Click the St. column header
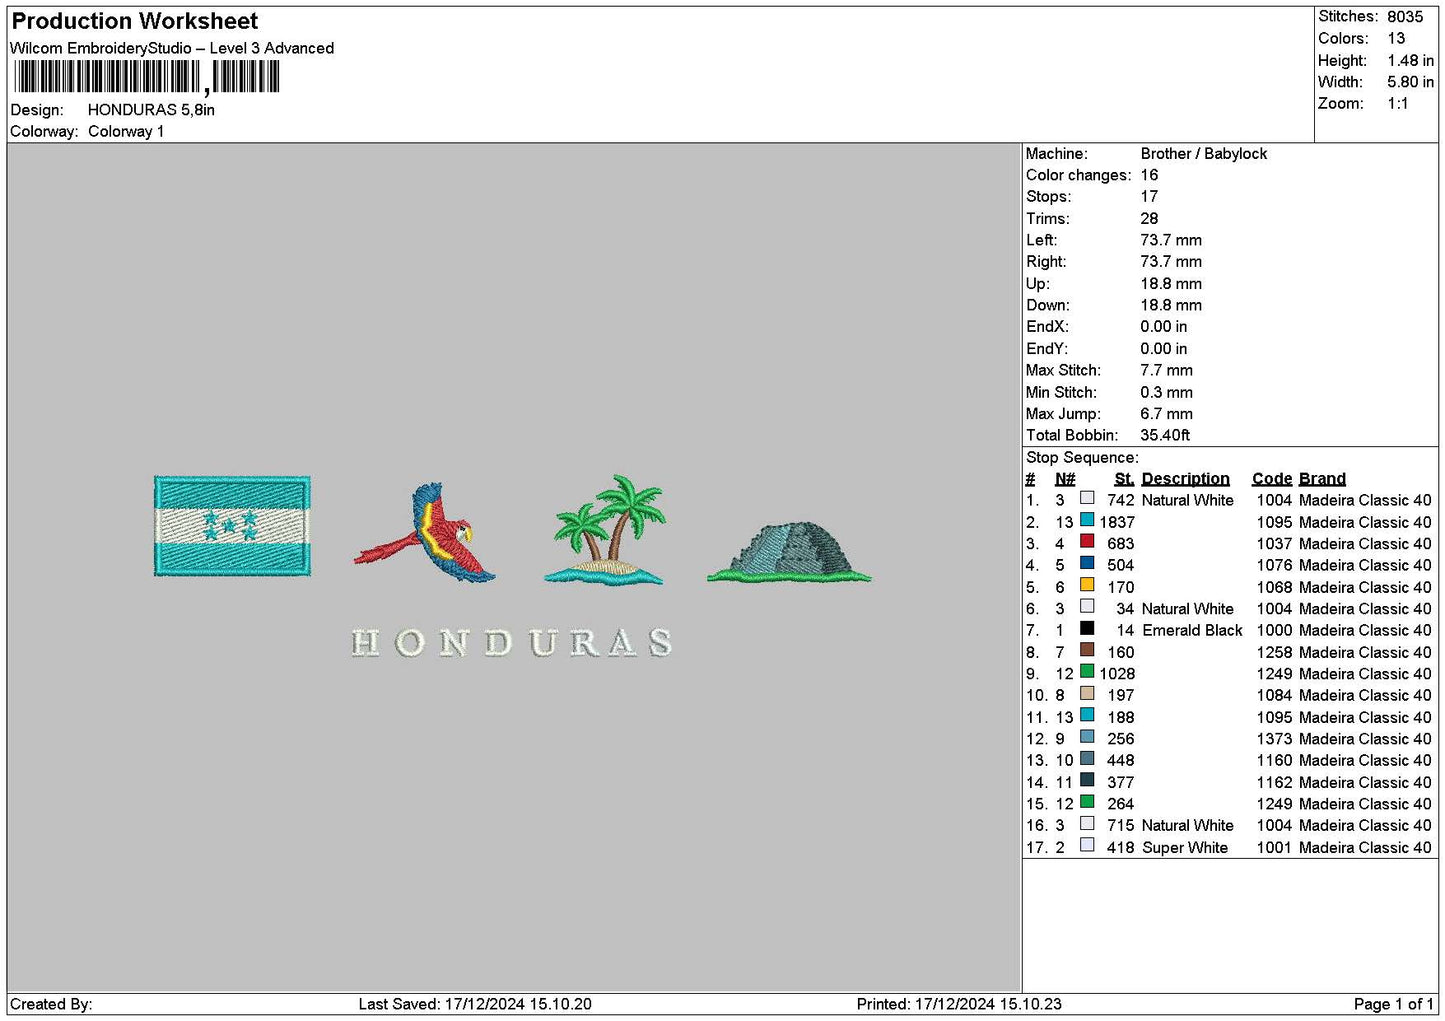This screenshot has width=1445, height=1021. coord(1124,479)
